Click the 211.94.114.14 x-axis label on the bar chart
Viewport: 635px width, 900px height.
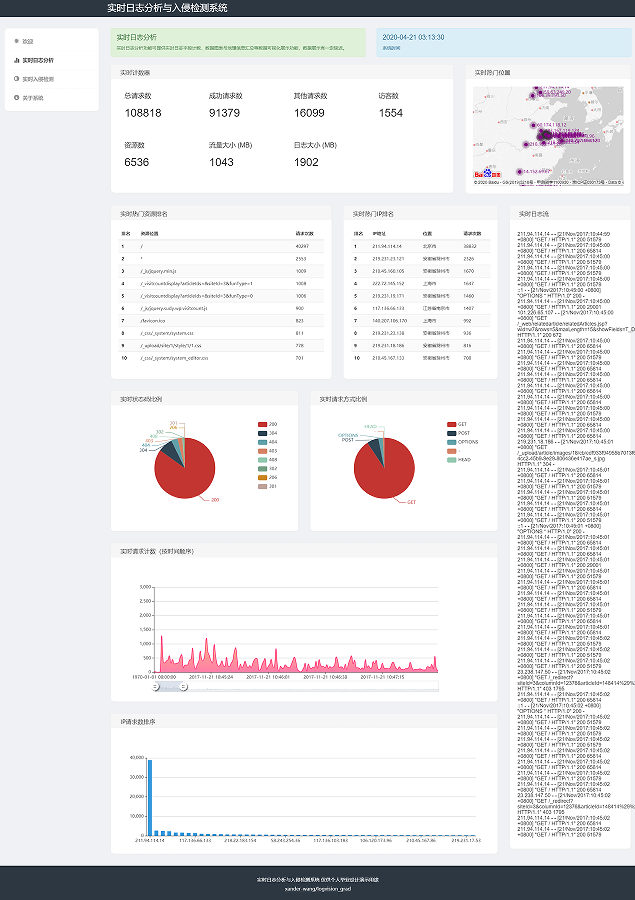[150, 840]
